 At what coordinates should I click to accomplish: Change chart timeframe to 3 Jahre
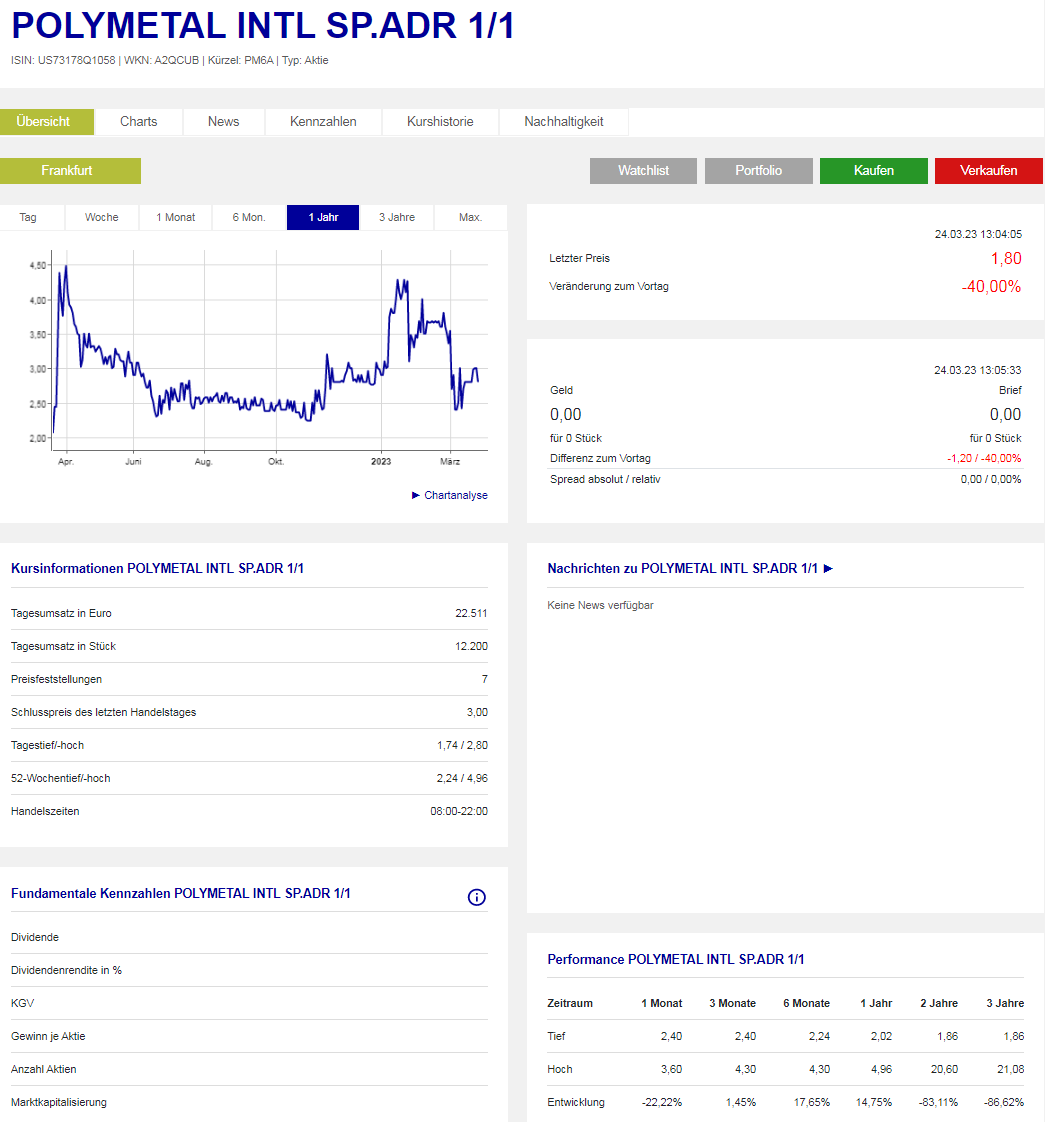pyautogui.click(x=397, y=217)
